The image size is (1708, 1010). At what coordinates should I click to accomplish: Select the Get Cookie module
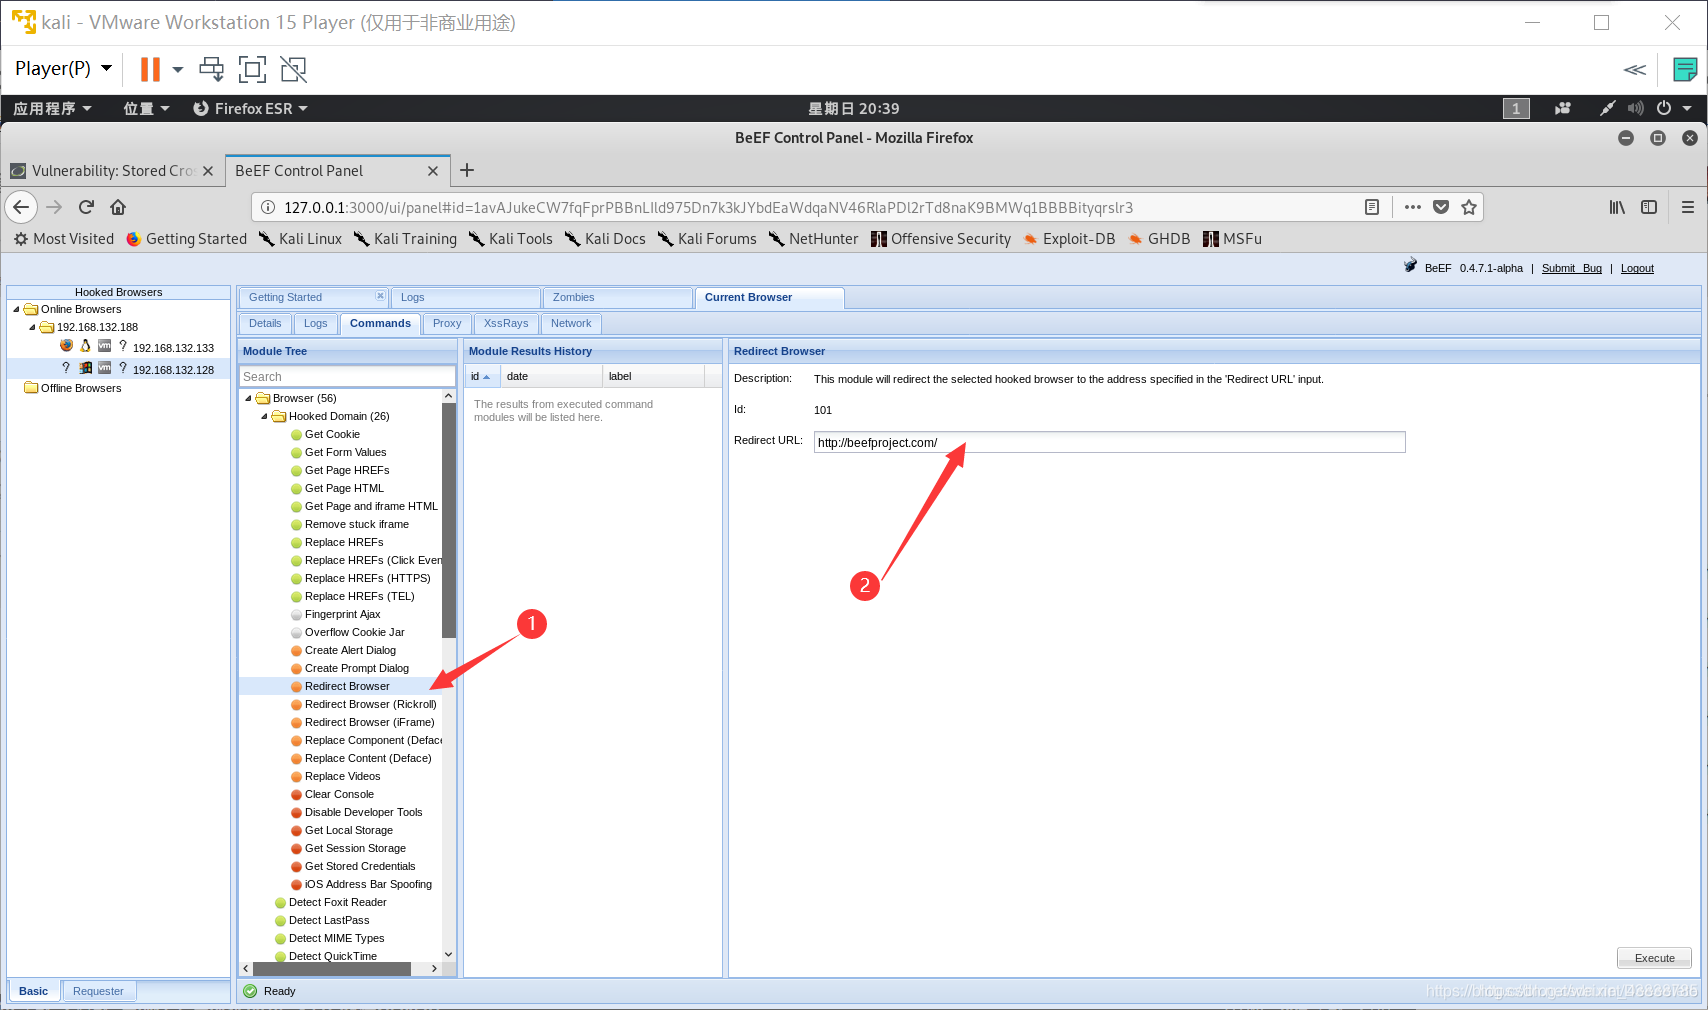332,434
